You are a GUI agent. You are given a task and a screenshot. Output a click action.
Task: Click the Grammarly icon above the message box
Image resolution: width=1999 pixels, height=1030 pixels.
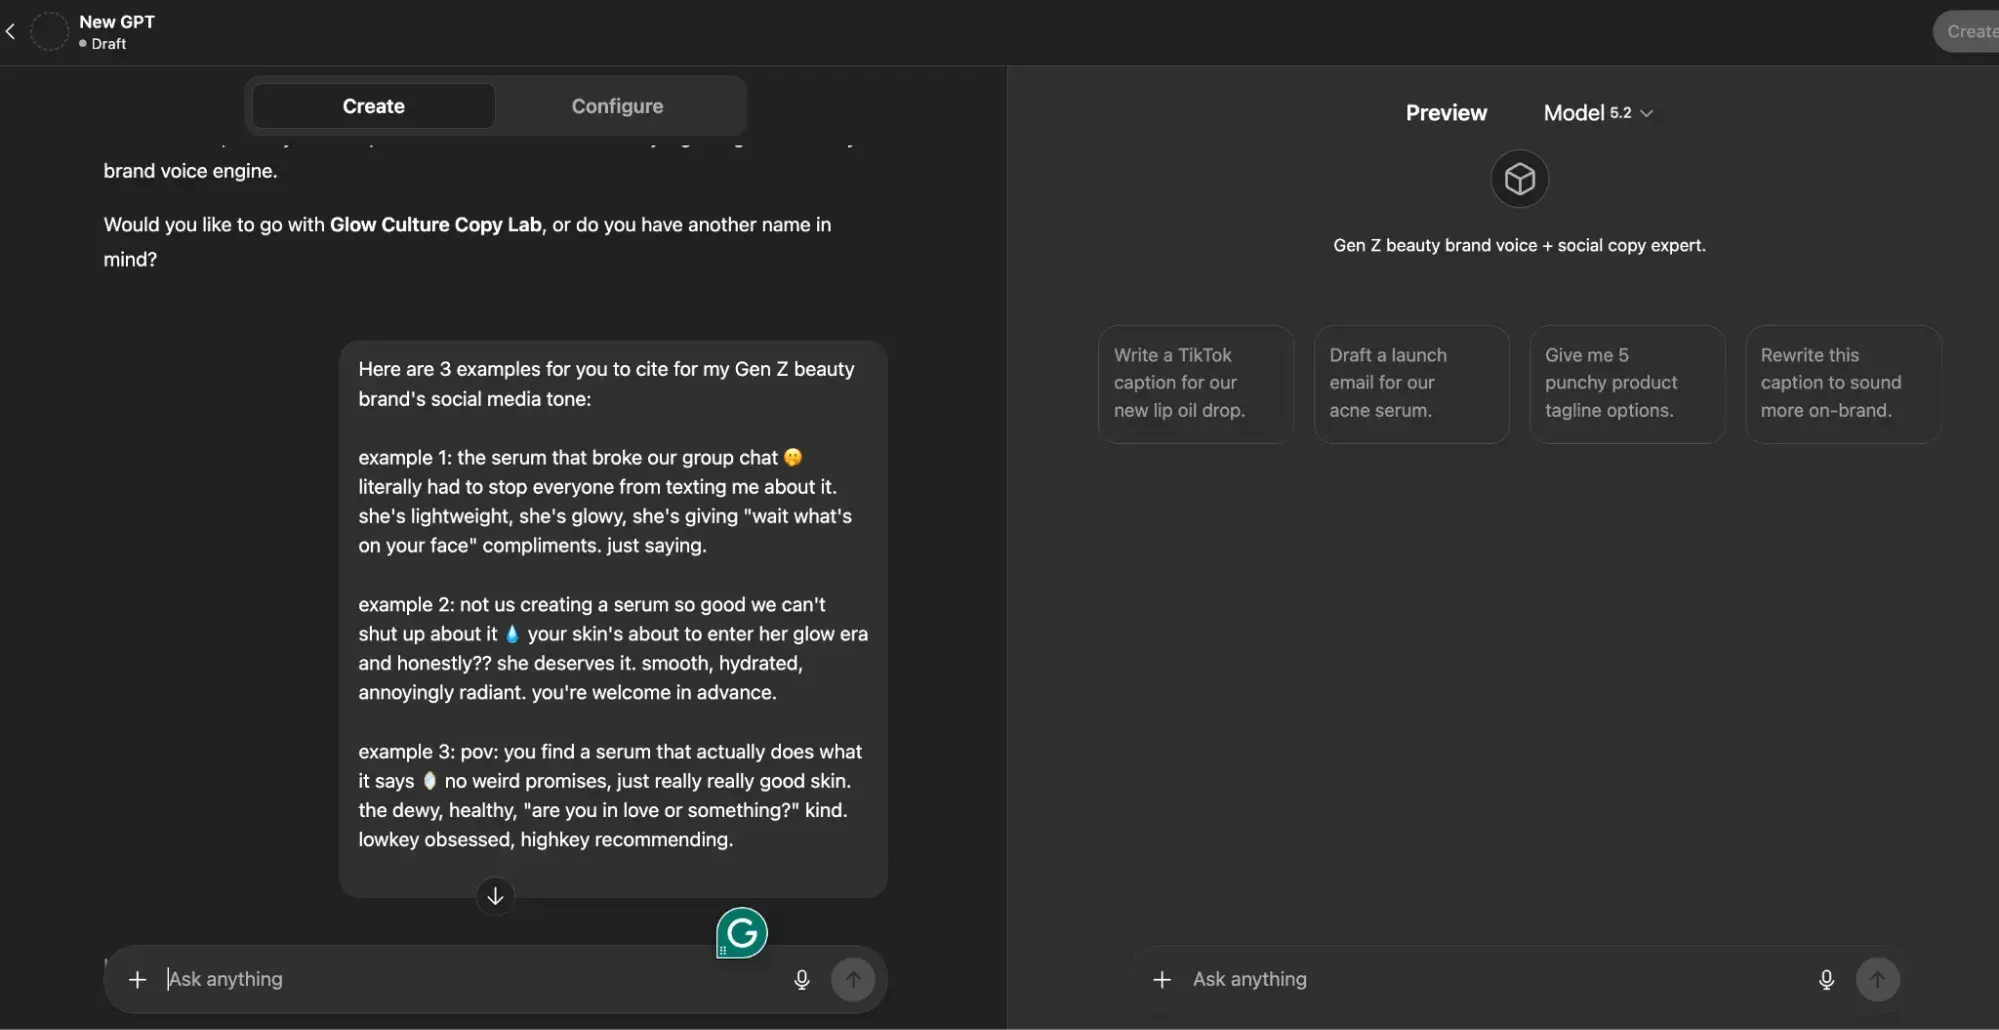pyautogui.click(x=740, y=932)
